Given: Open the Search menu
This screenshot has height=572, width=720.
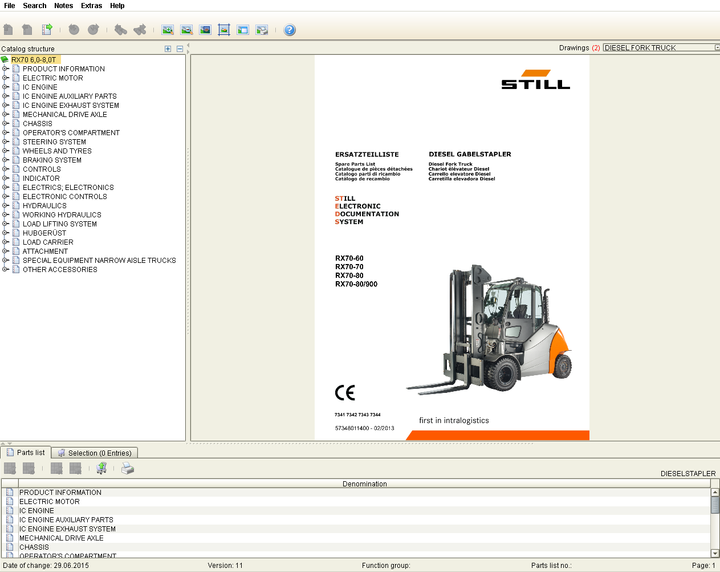Looking at the screenshot, I should pos(34,6).
